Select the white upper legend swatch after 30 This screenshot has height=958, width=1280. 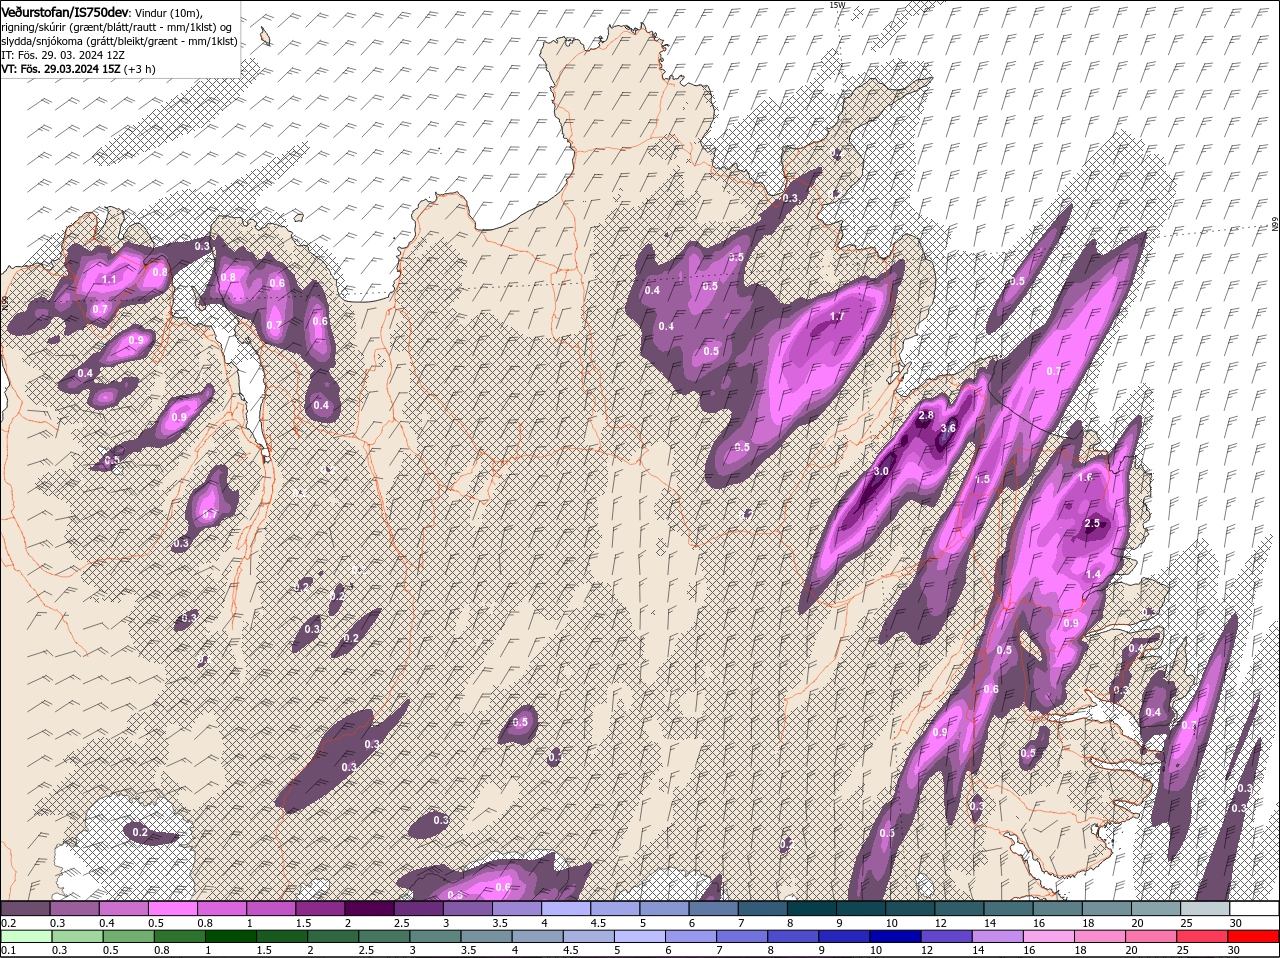(x=1255, y=908)
